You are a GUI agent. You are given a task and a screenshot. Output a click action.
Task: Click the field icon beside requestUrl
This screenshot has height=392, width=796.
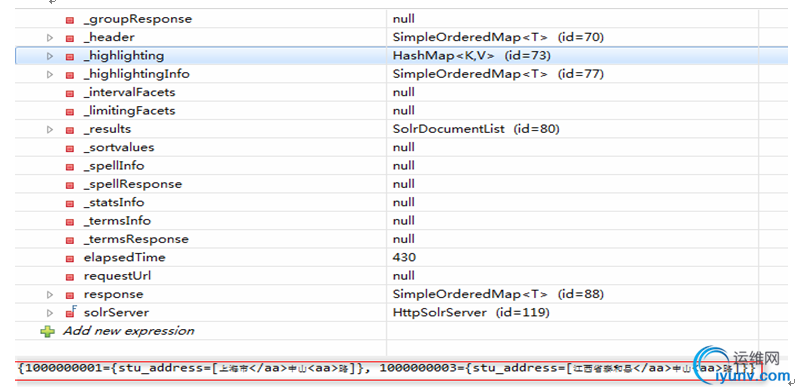click(x=70, y=276)
